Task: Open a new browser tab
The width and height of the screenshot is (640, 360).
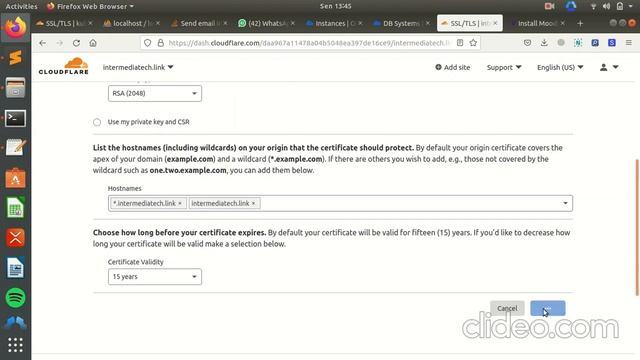Action: pyautogui.click(x=580, y=23)
